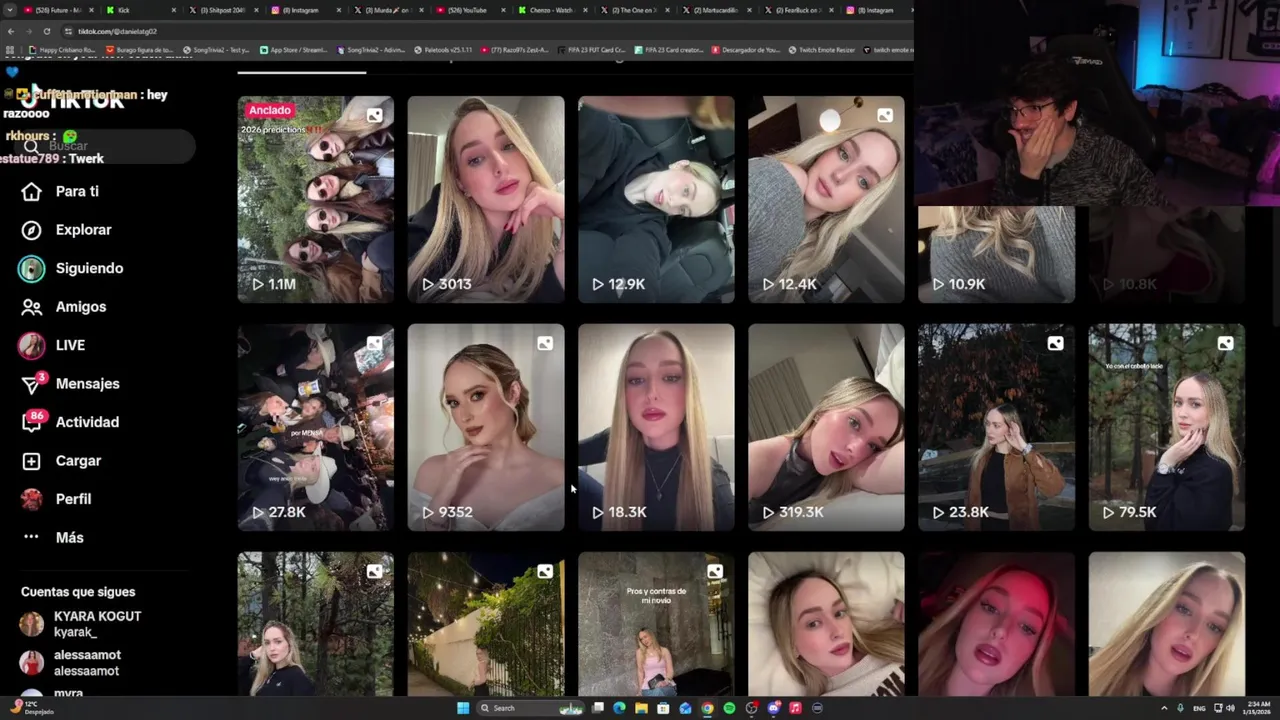Open Discord from the taskbar
This screenshot has height=720, width=1280.
coord(773,708)
